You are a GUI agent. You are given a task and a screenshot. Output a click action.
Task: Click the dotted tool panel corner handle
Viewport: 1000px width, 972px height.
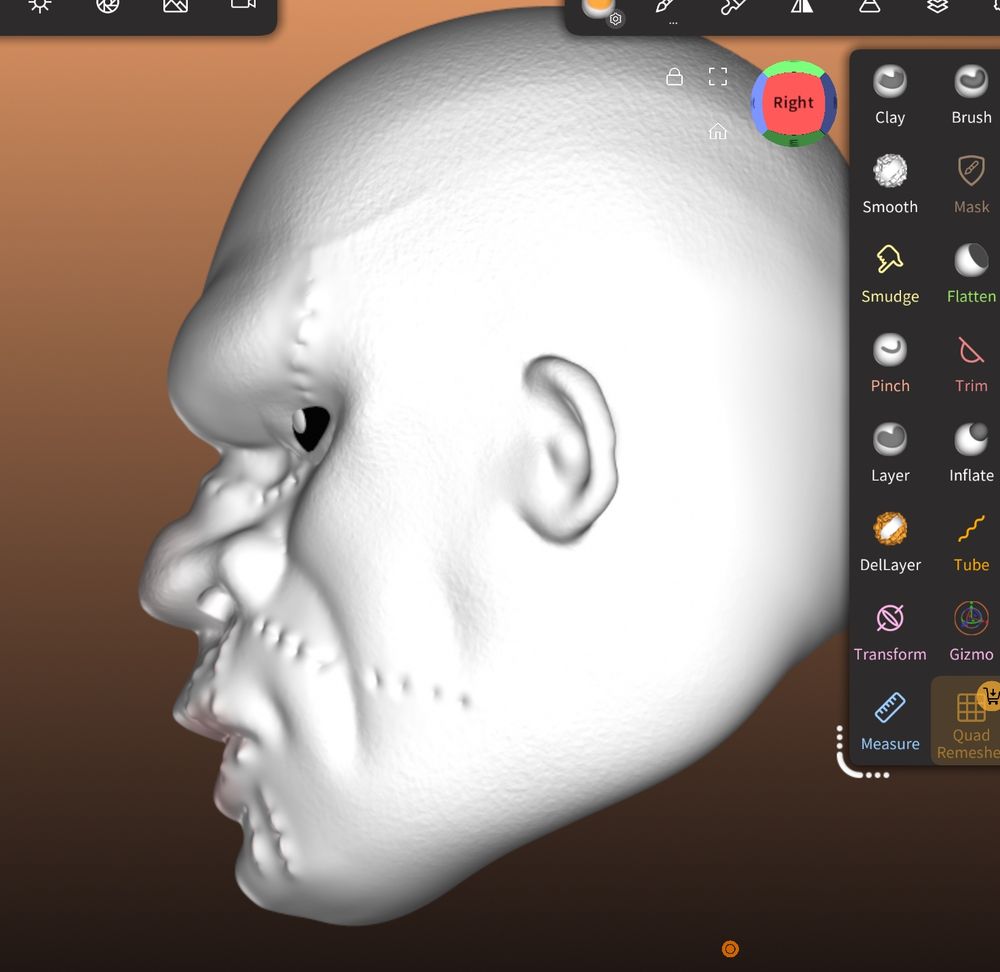861,754
